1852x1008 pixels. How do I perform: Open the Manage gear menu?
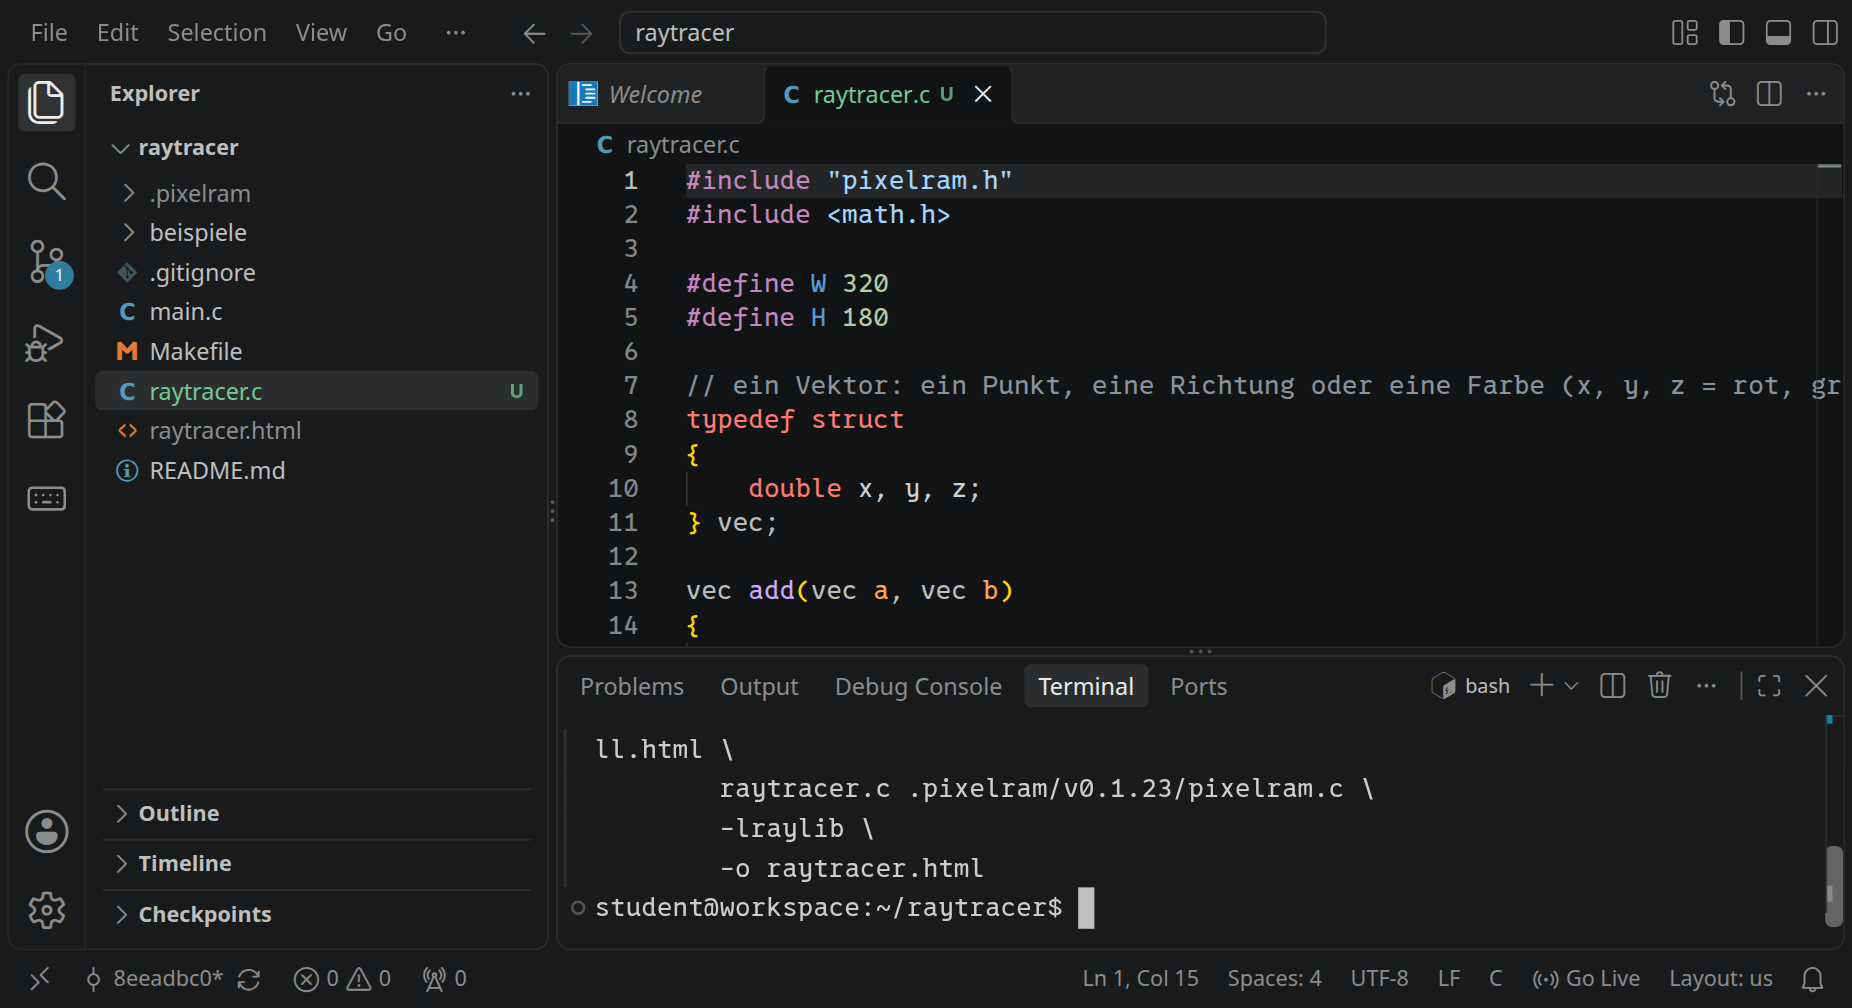(x=46, y=910)
